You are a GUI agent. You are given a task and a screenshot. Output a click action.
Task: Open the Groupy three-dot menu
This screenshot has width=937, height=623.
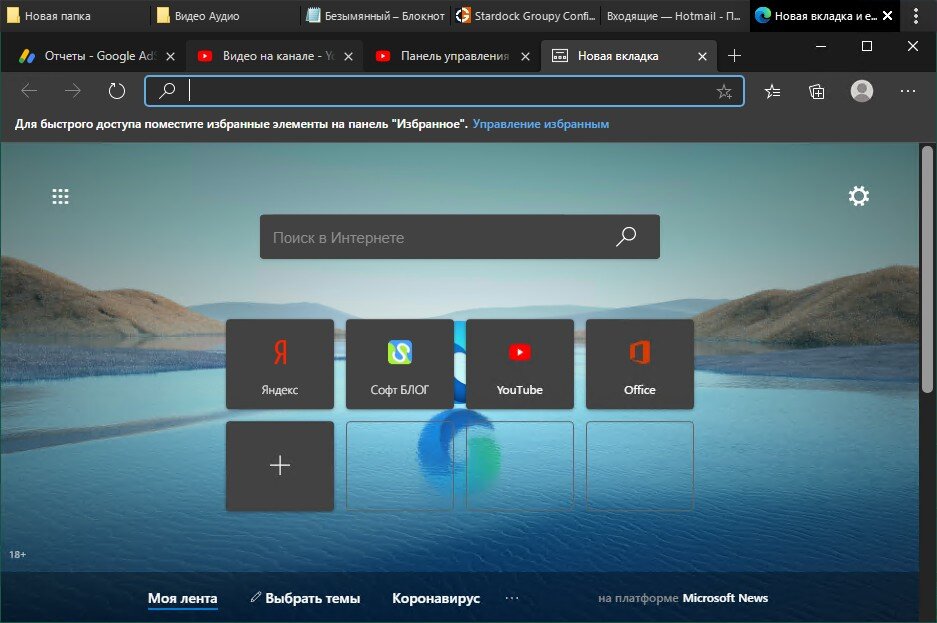pos(915,16)
